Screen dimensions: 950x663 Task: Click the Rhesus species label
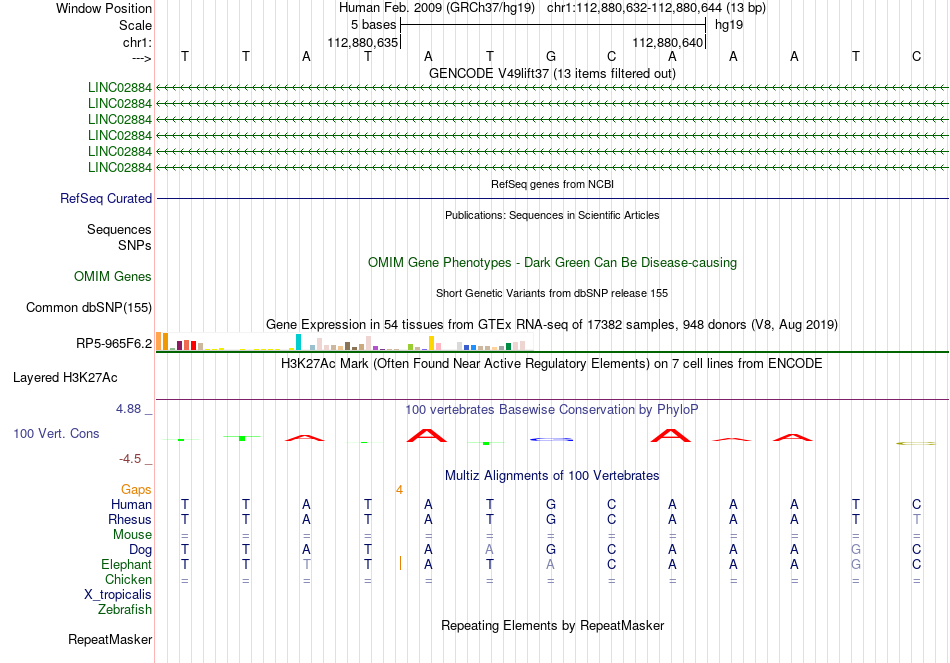[130, 519]
